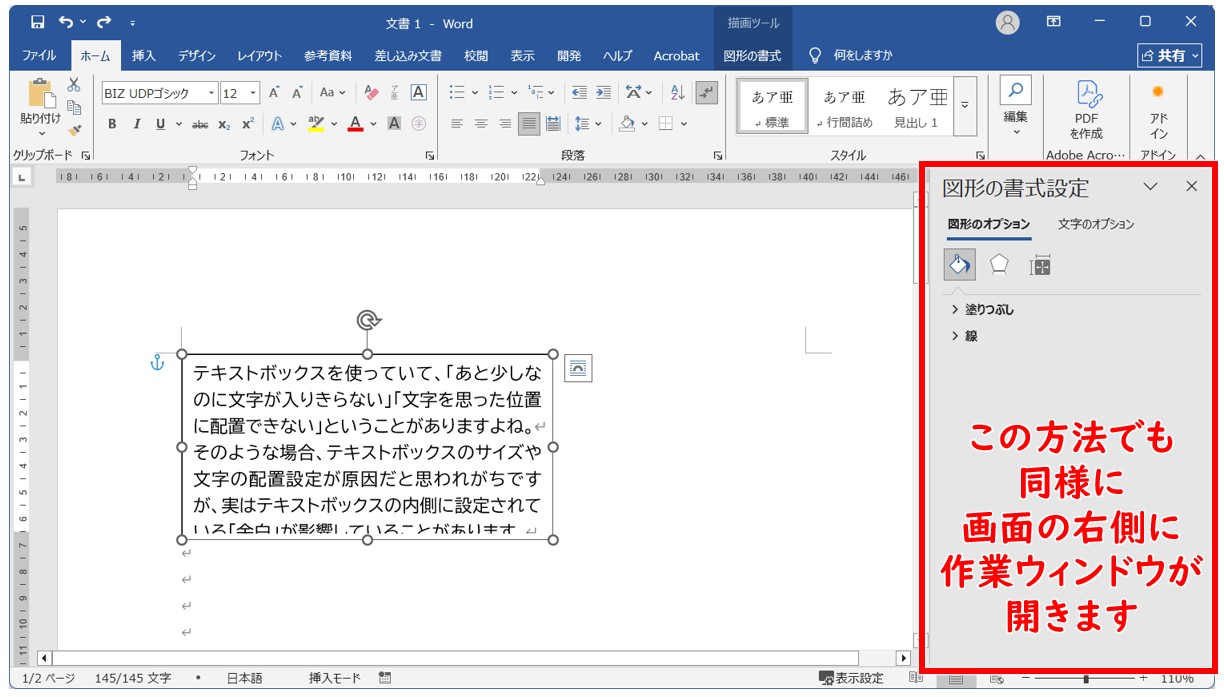
Task: Align text left
Action: tap(457, 124)
